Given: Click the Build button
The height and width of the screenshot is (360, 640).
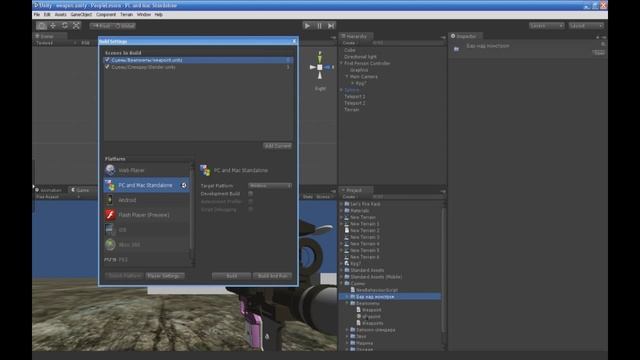Looking at the screenshot, I should coord(231,276).
